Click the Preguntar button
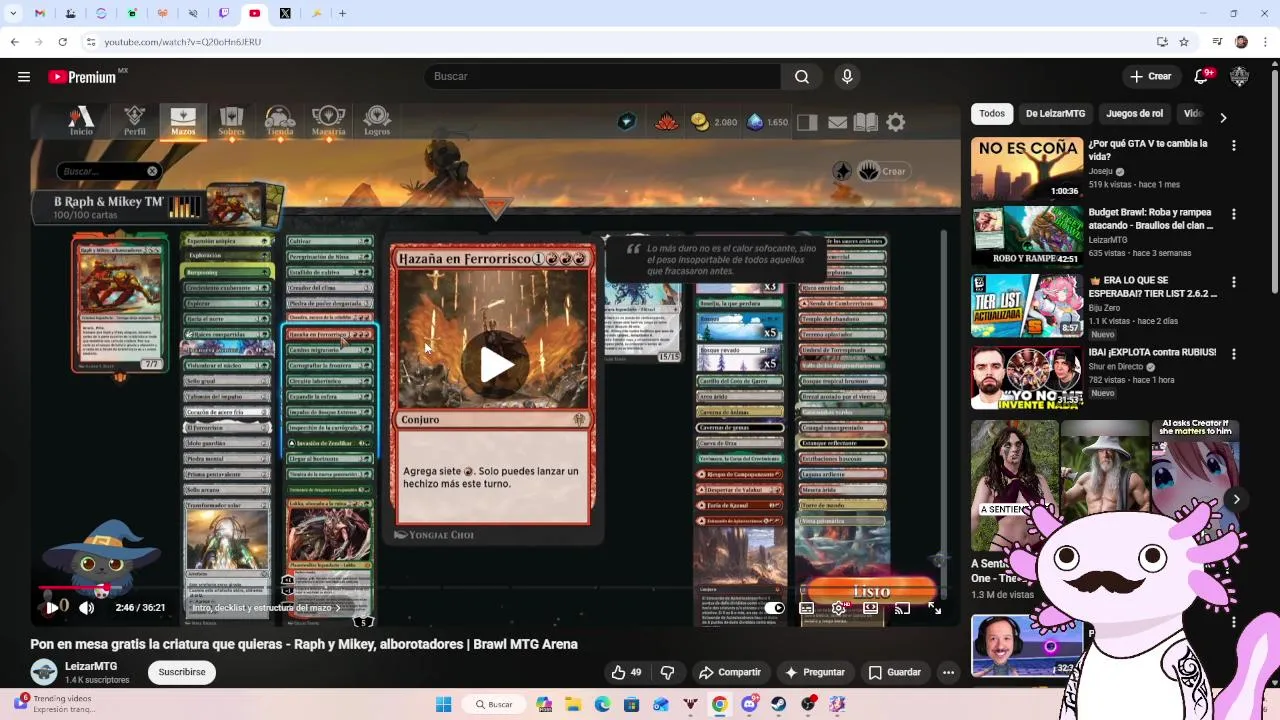This screenshot has height=720, width=1280. point(815,672)
